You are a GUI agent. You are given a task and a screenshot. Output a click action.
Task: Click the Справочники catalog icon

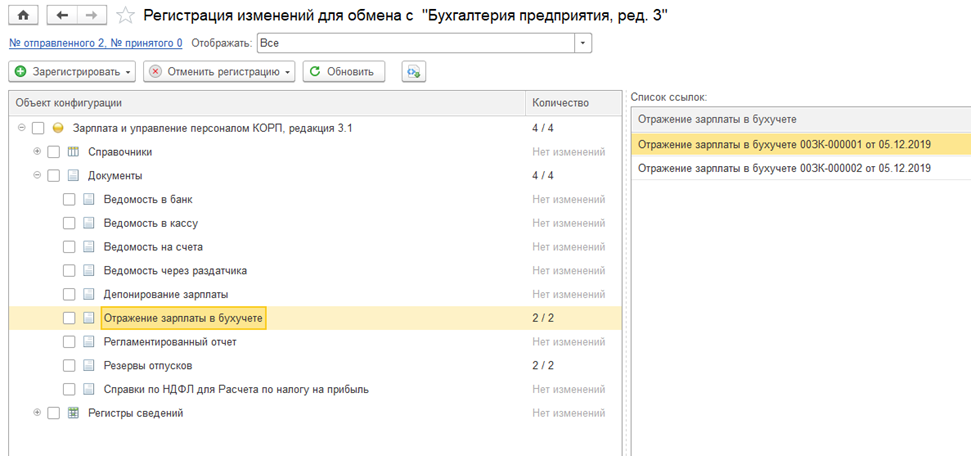[73, 152]
